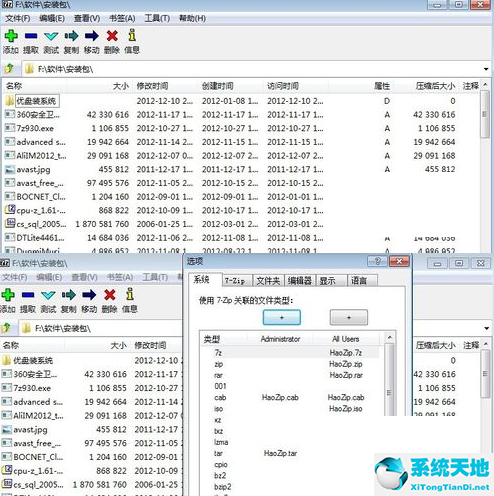
Task: Click the up-folder arrow icon in top window
Action: [9, 69]
